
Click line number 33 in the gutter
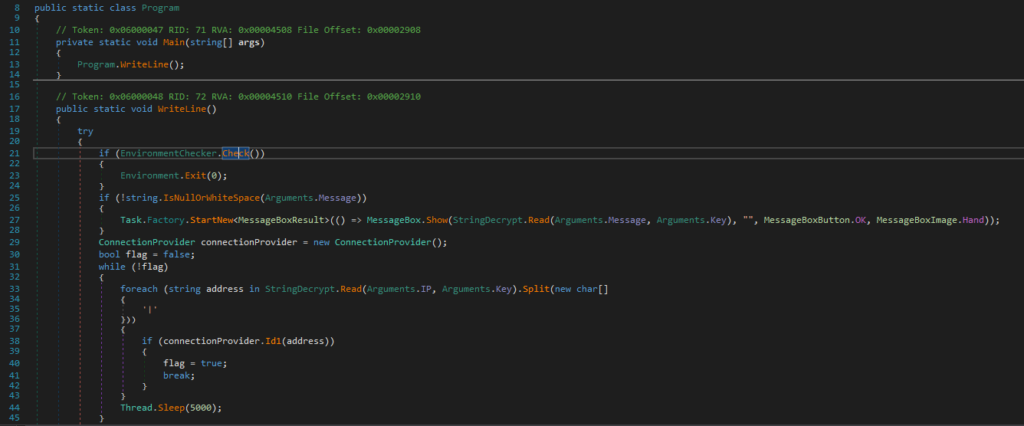pyautogui.click(x=14, y=289)
